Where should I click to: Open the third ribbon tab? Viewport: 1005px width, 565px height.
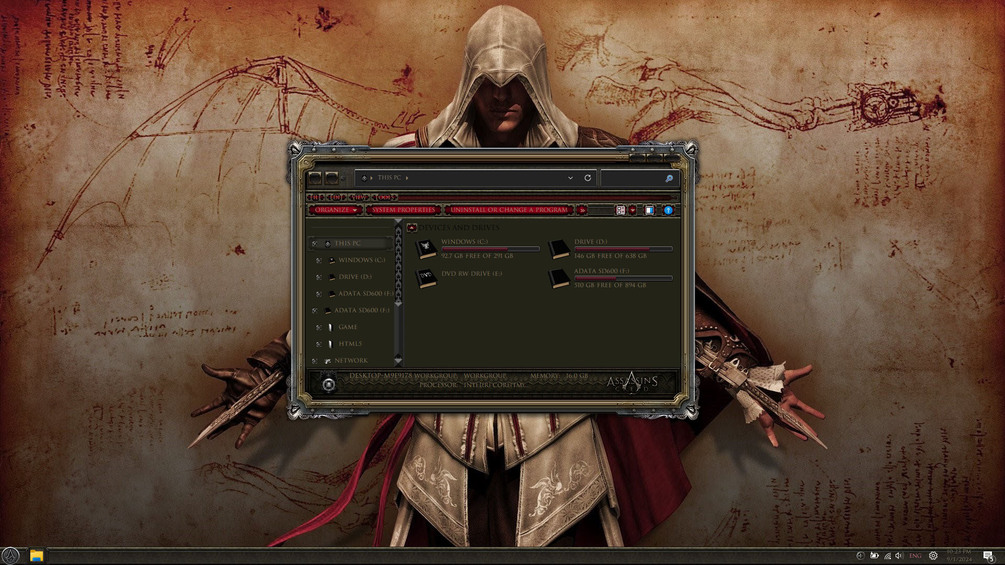[360, 197]
